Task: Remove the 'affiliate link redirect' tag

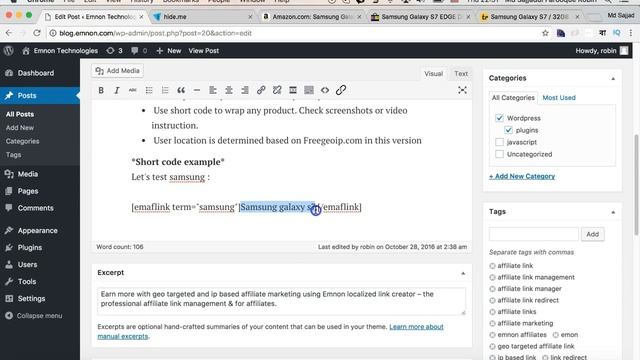Action: [492, 300]
